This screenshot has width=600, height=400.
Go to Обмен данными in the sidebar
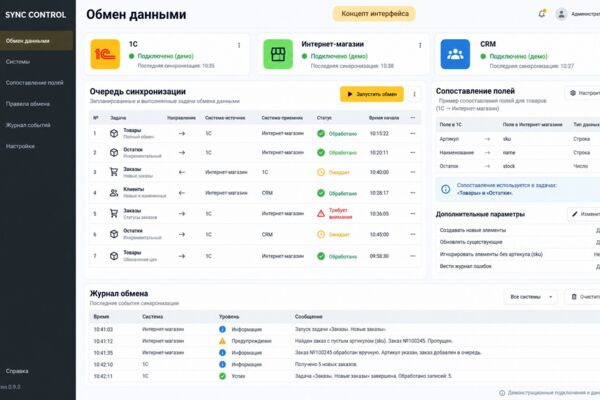[x=37, y=41]
